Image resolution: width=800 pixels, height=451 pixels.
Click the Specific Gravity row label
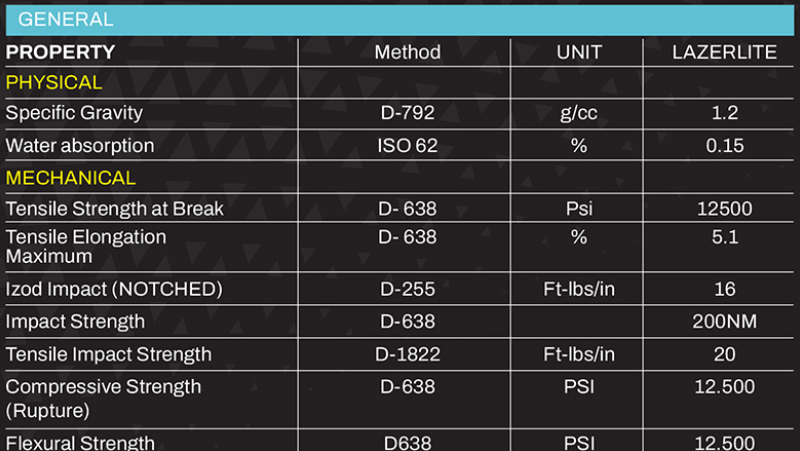[74, 114]
